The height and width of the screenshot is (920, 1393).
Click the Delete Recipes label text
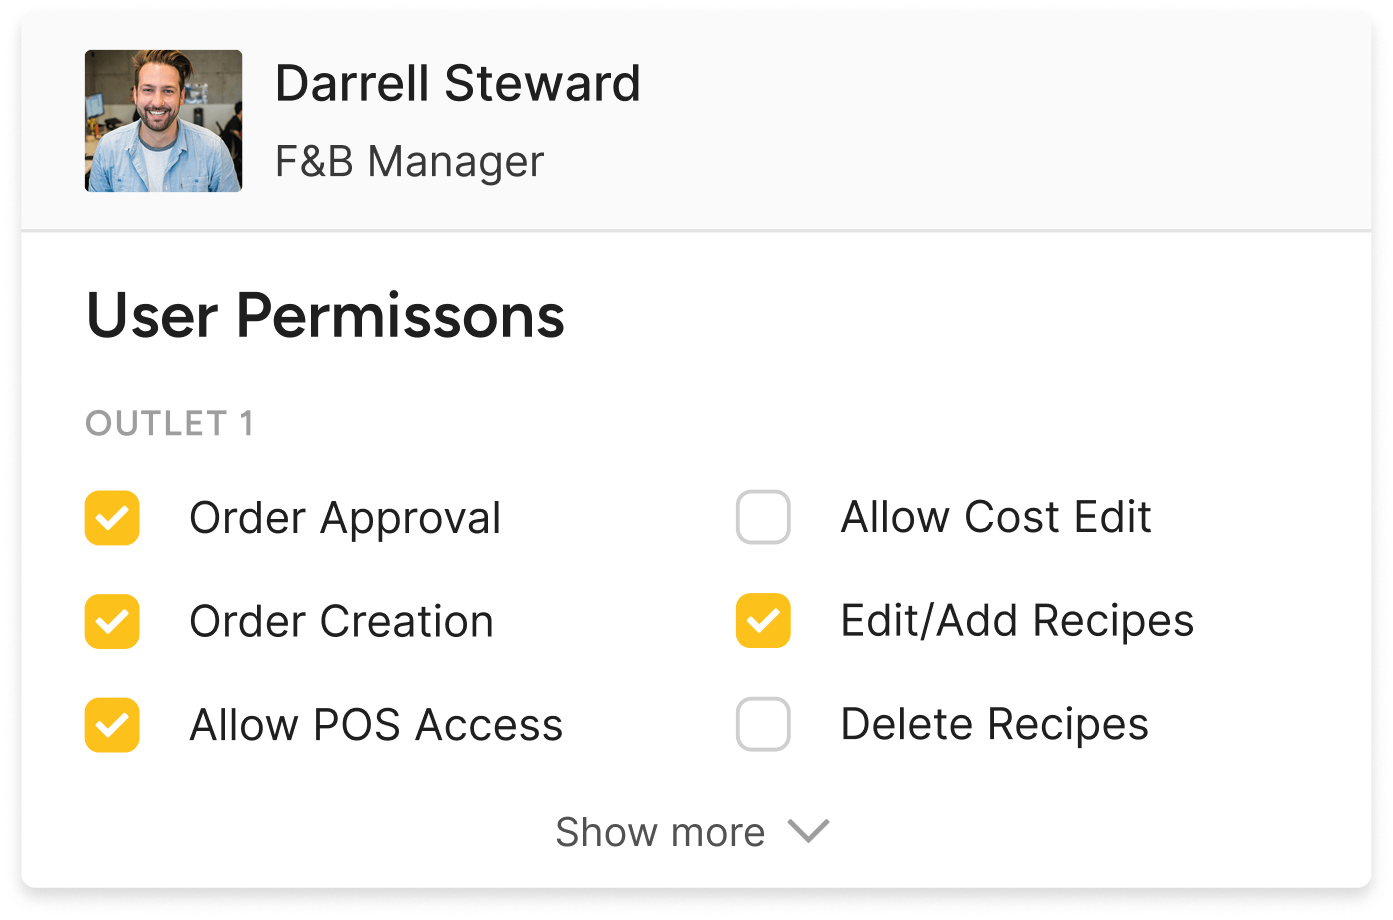click(x=994, y=724)
